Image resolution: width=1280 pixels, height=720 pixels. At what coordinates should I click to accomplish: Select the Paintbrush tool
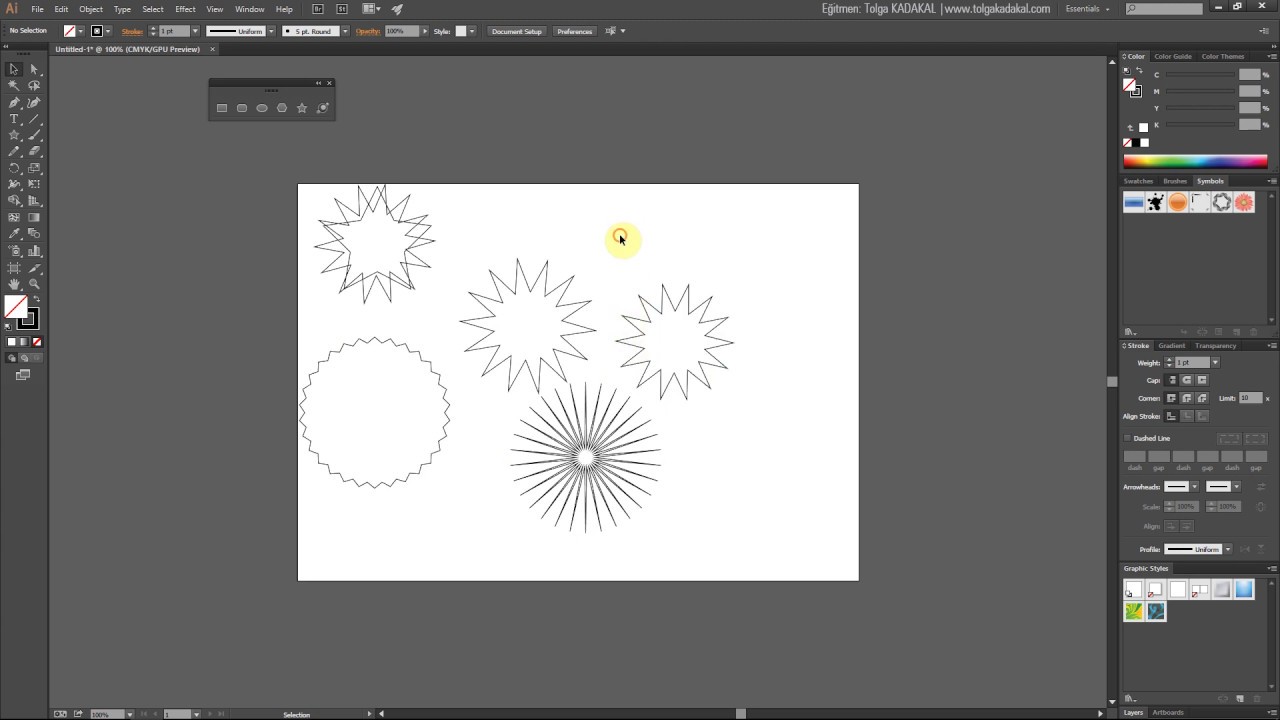coord(34,135)
